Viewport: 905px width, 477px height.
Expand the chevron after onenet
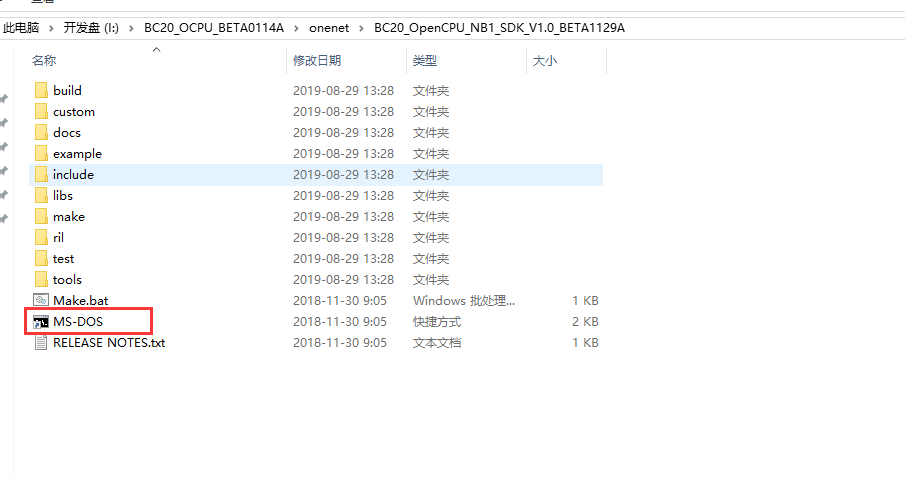pos(361,28)
